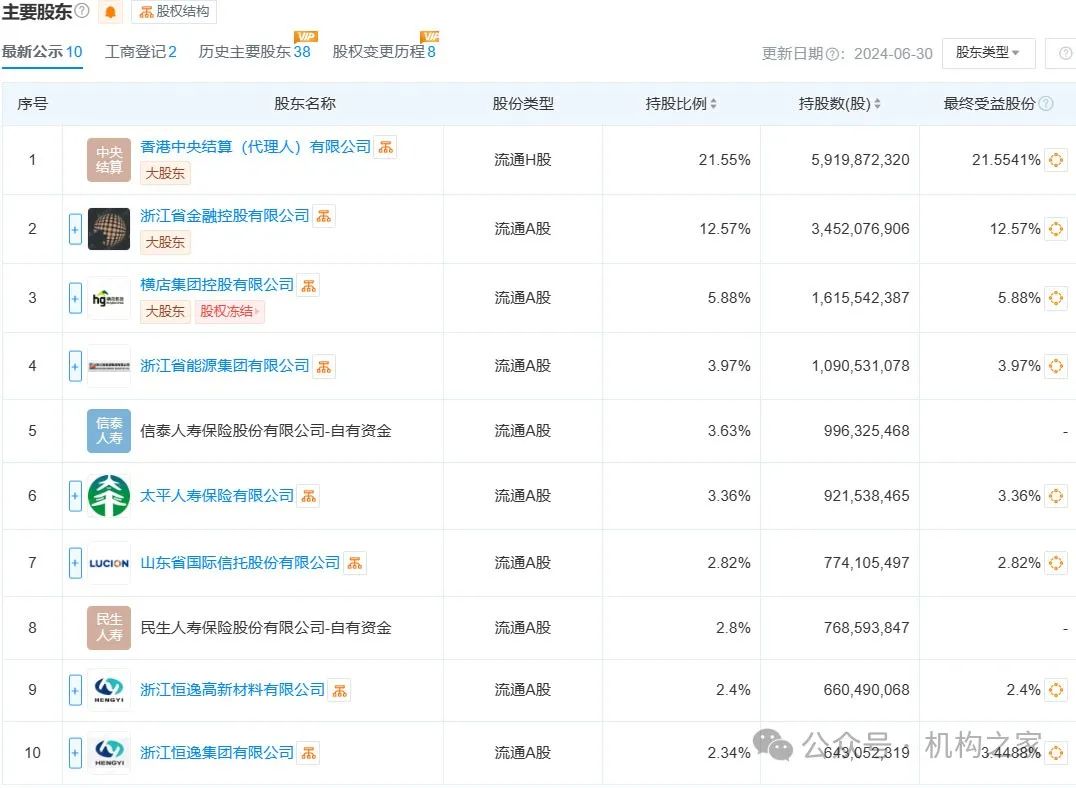Open 浙江省能源集团有限公司 link

(x=224, y=366)
